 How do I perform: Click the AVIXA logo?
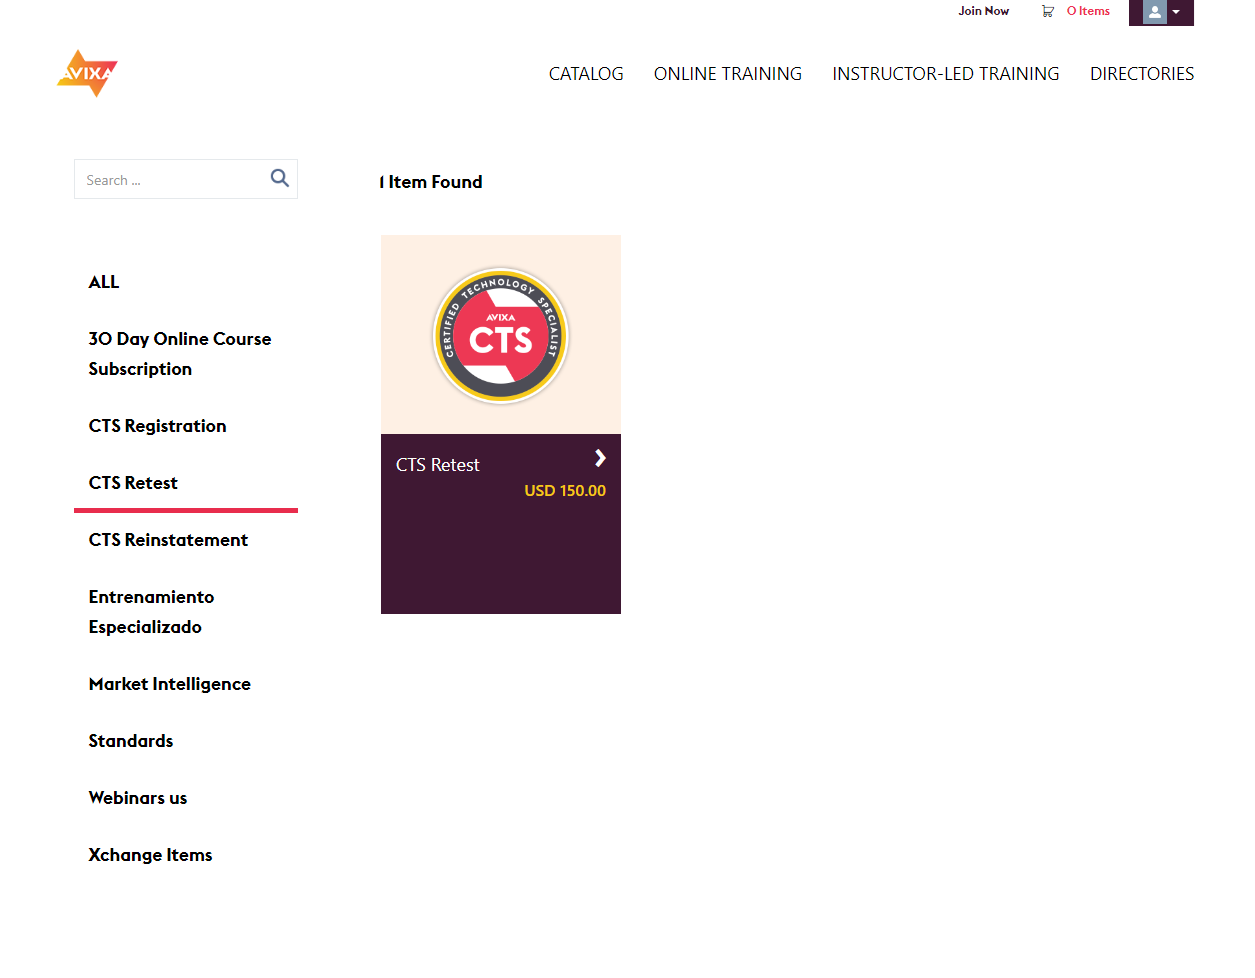(x=87, y=73)
